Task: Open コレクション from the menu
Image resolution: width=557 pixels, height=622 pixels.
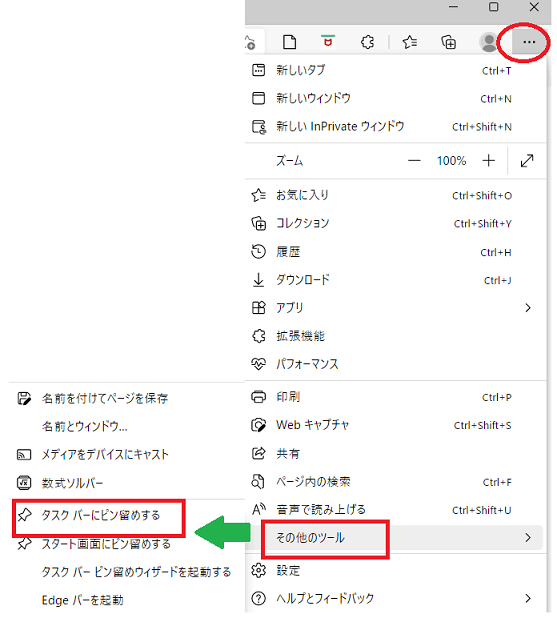Action: pyautogui.click(x=395, y=223)
